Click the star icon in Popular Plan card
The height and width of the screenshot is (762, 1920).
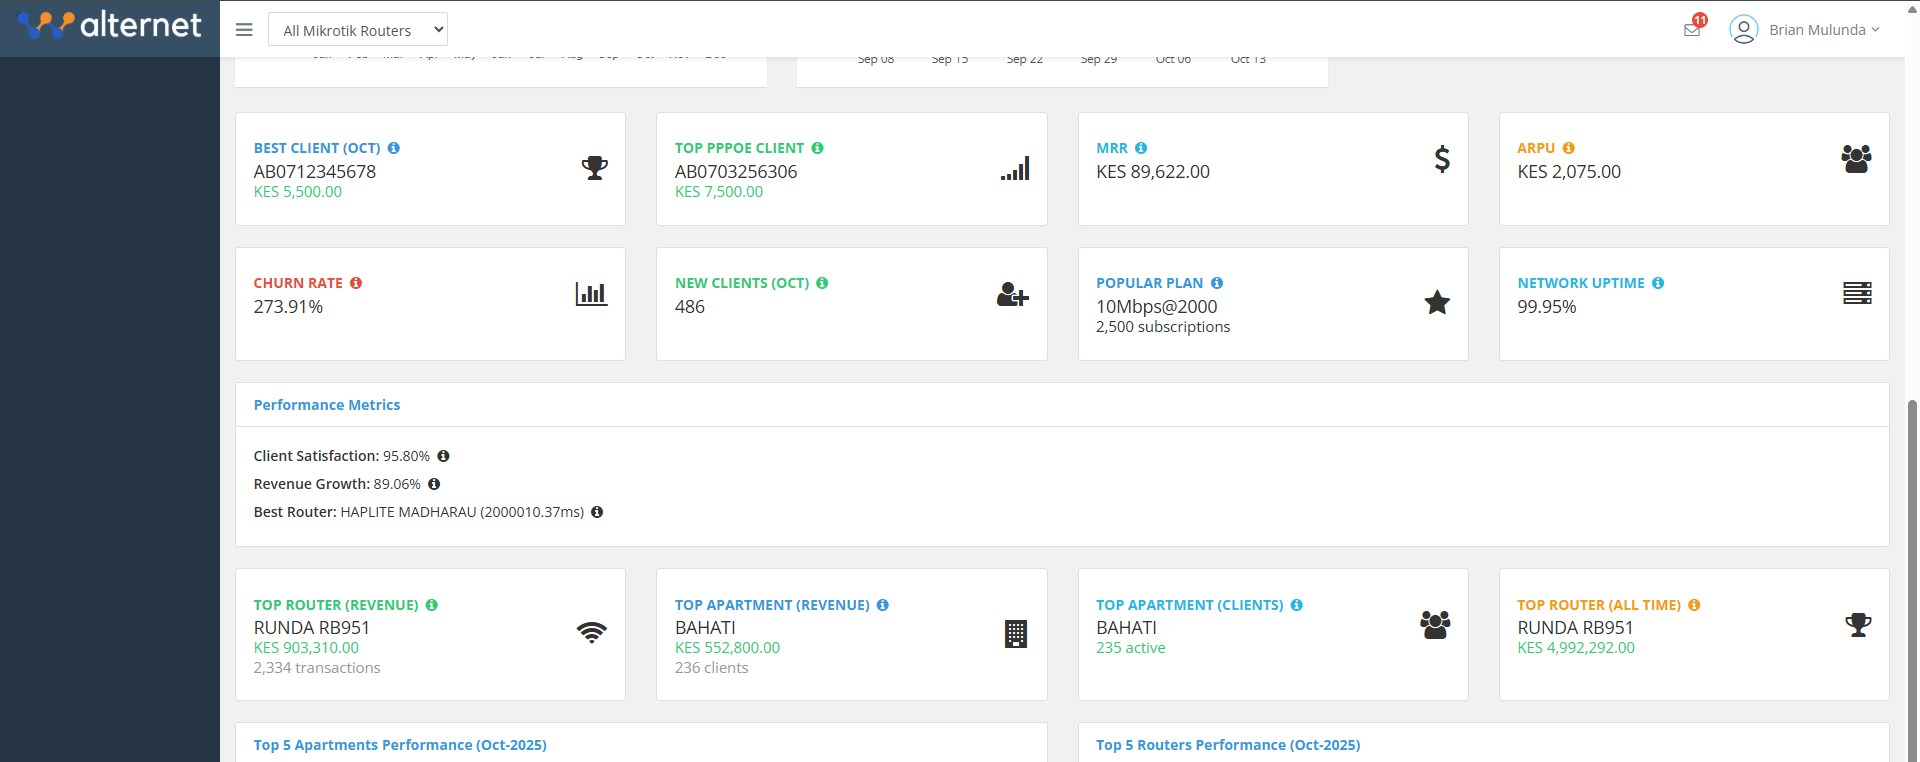pos(1437,302)
